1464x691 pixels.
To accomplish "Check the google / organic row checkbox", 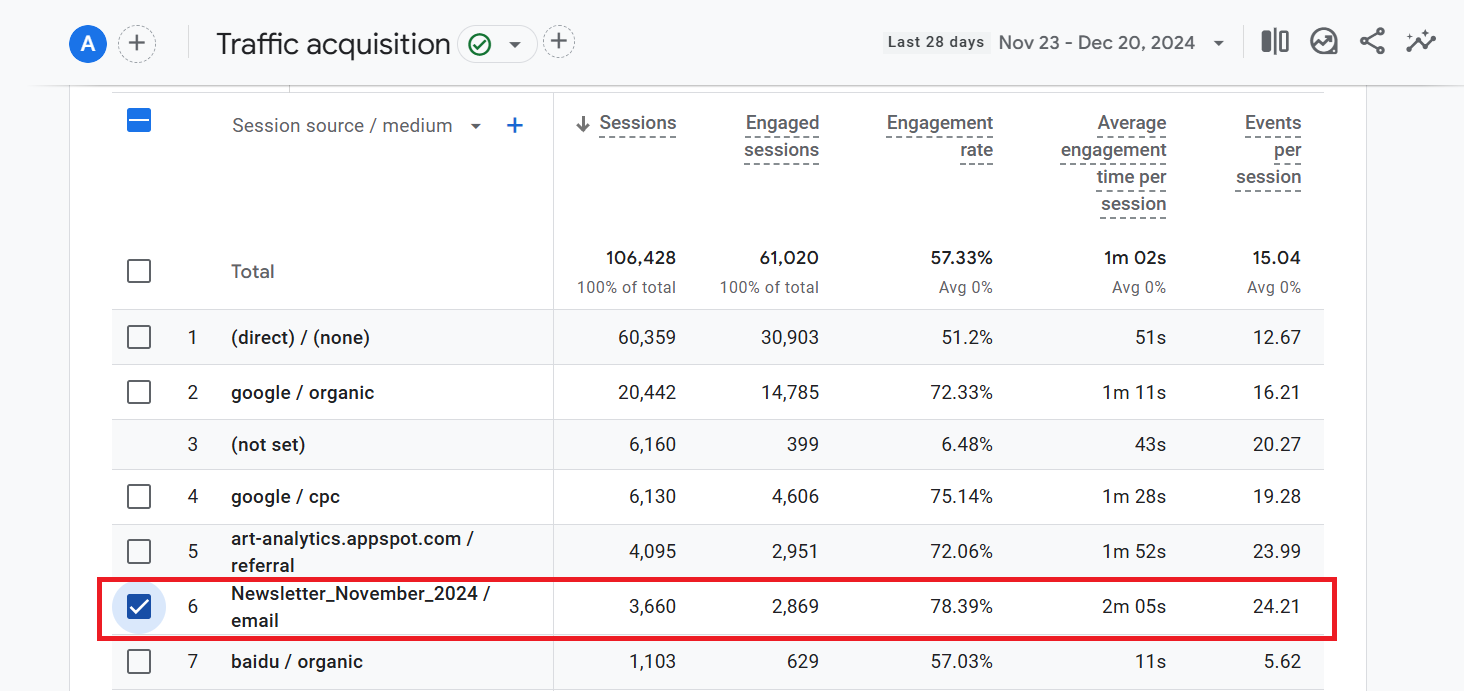I will tap(138, 392).
